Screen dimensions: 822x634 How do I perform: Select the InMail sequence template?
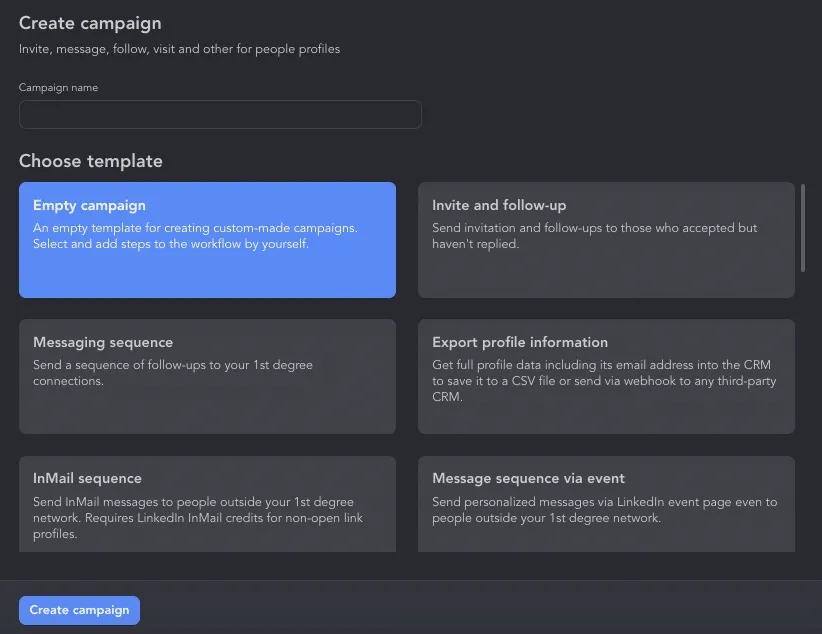coord(207,503)
